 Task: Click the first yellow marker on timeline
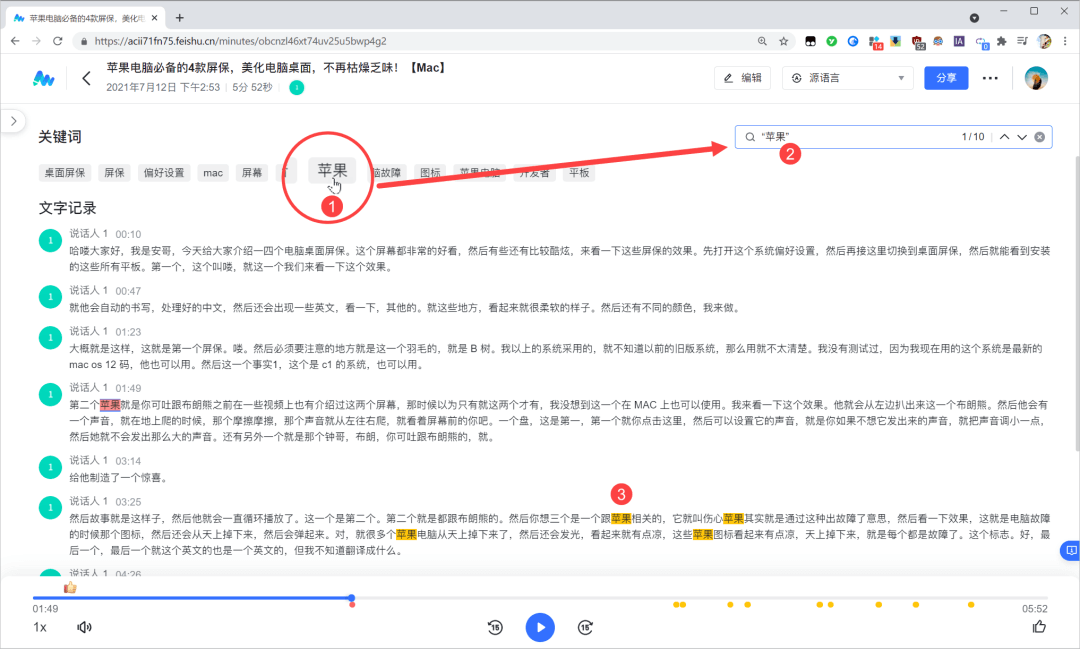pos(676,605)
